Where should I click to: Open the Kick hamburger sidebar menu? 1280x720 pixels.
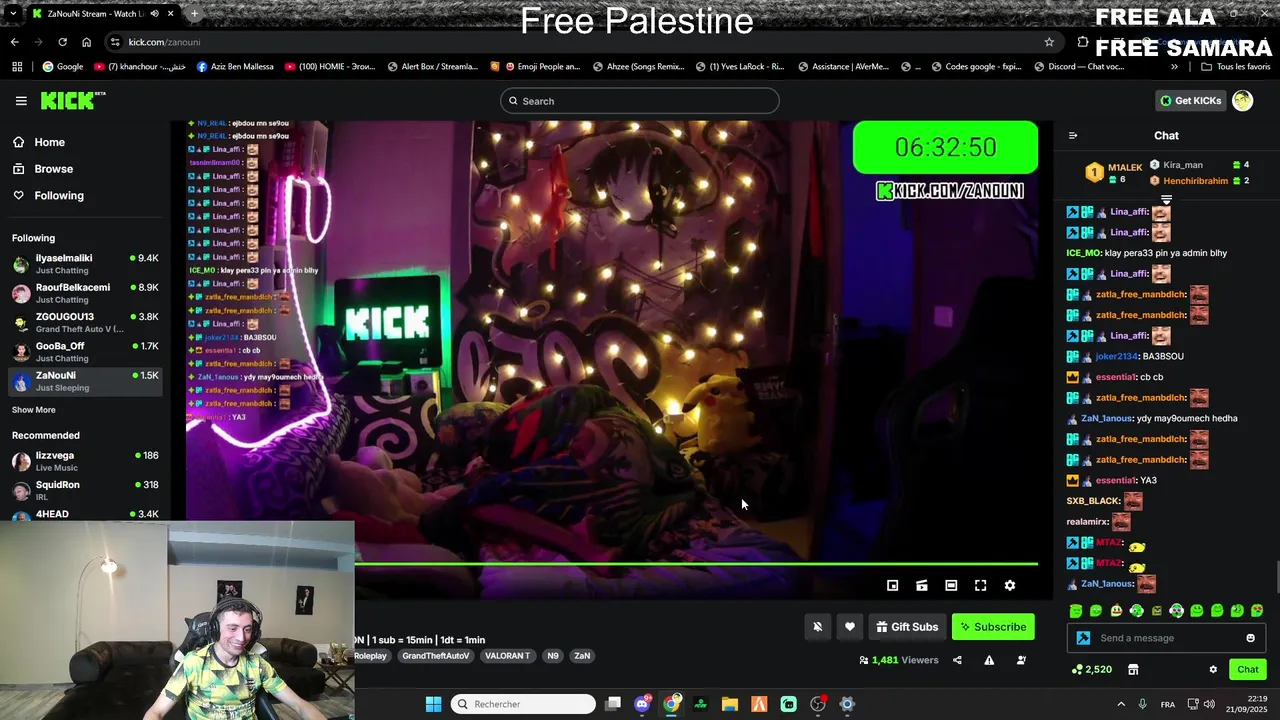click(21, 101)
